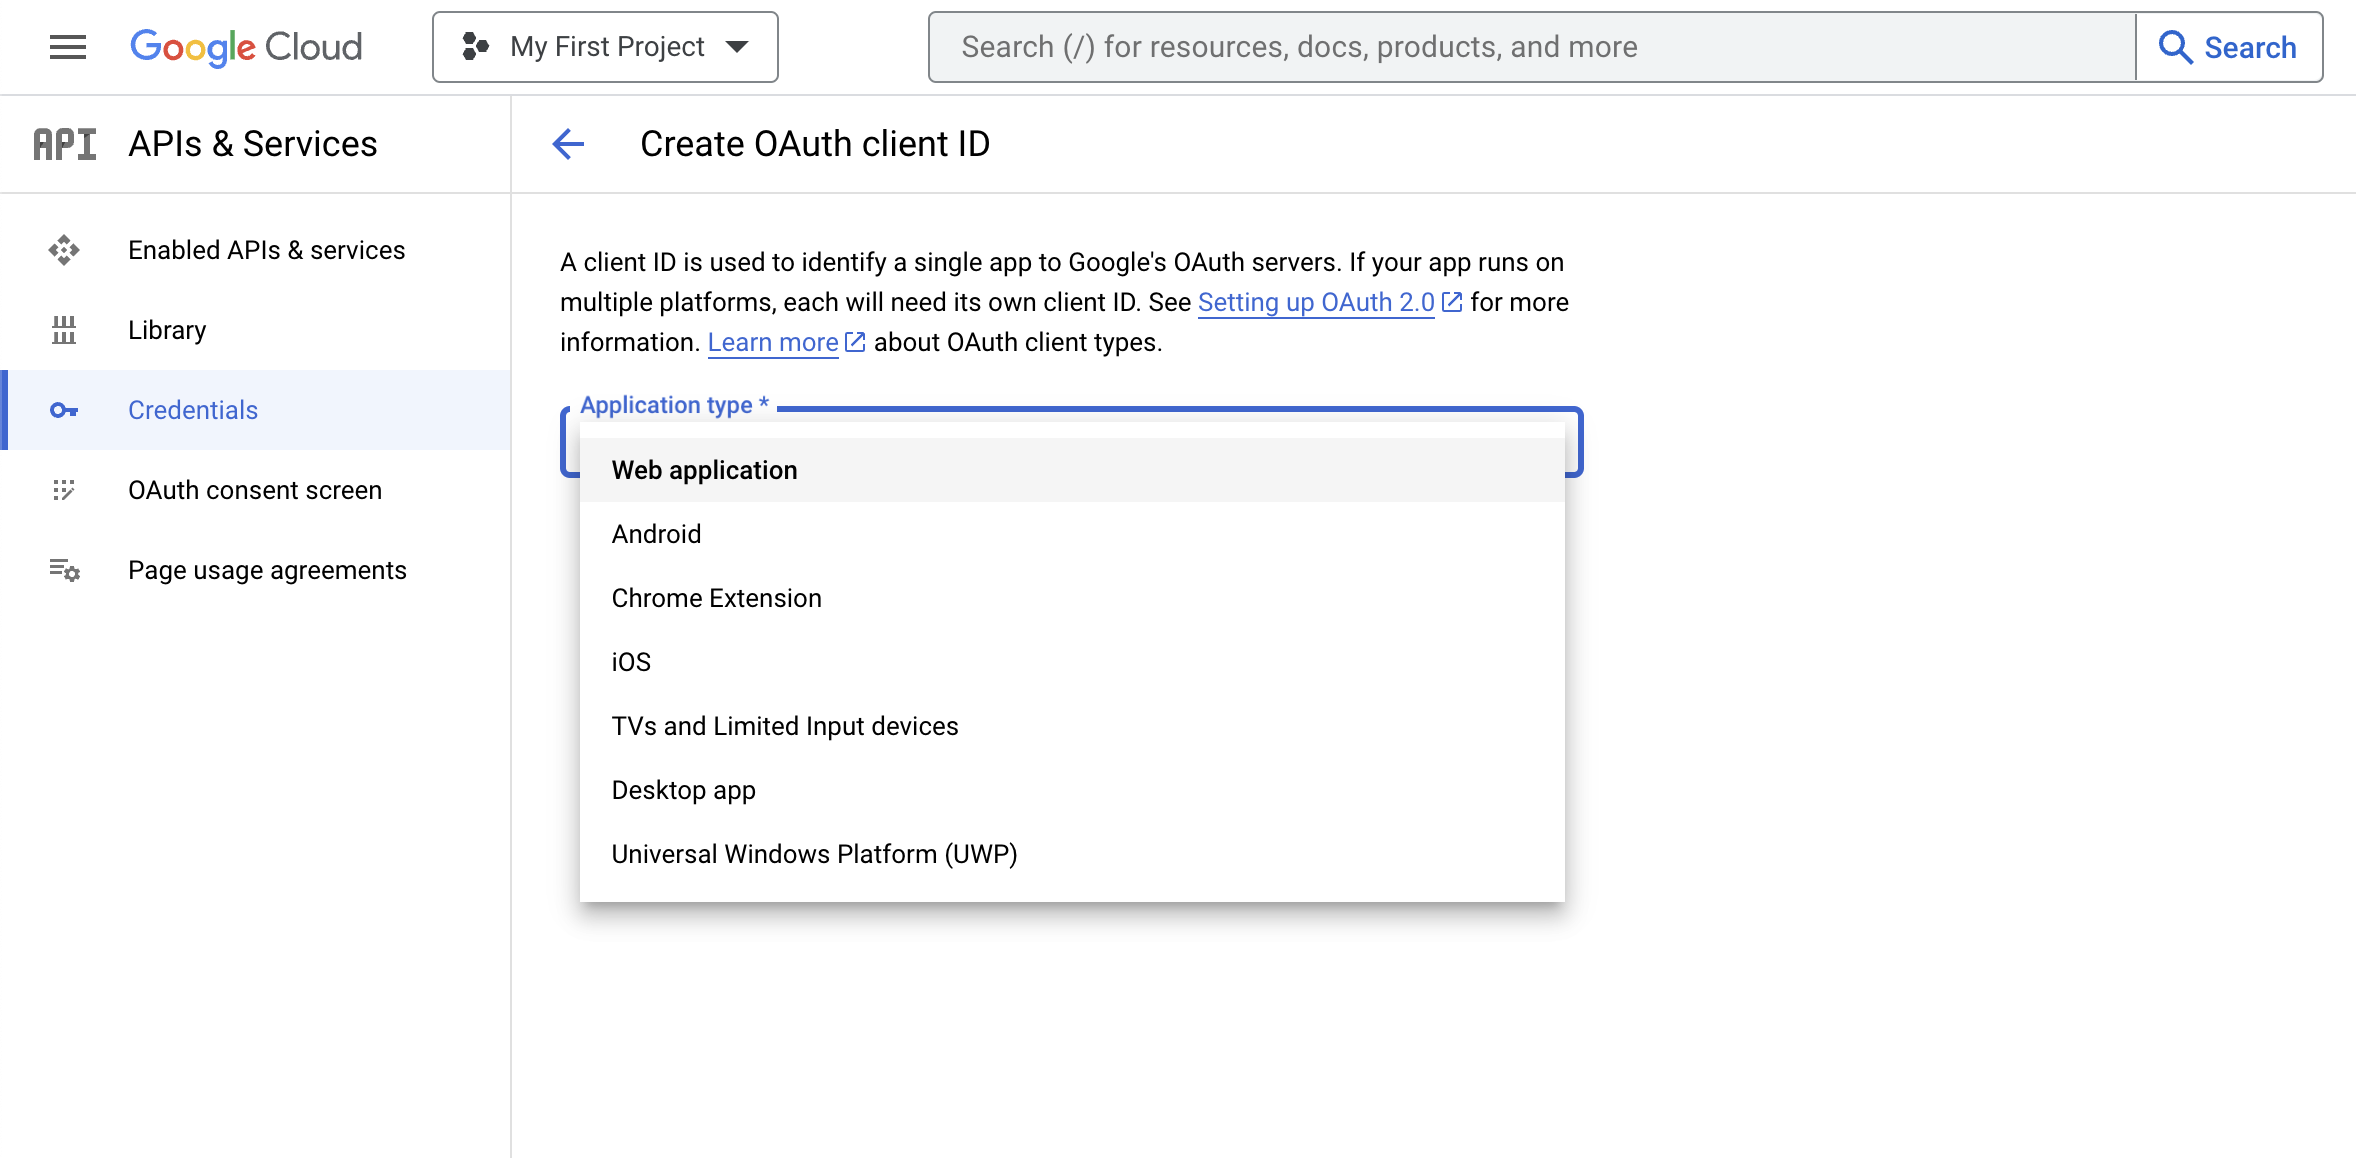
Task: Pick Desktop app from the list
Action: pyautogui.click(x=683, y=789)
